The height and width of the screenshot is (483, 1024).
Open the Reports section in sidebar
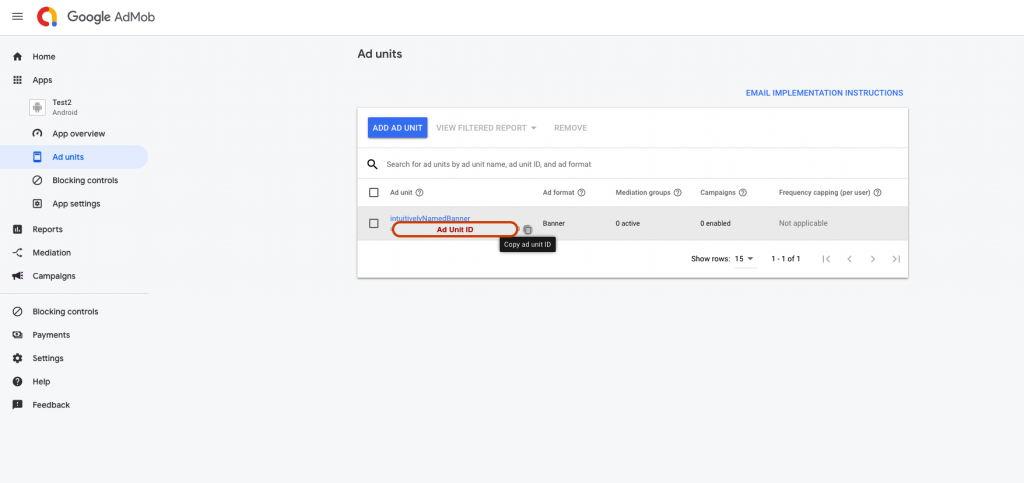47,229
